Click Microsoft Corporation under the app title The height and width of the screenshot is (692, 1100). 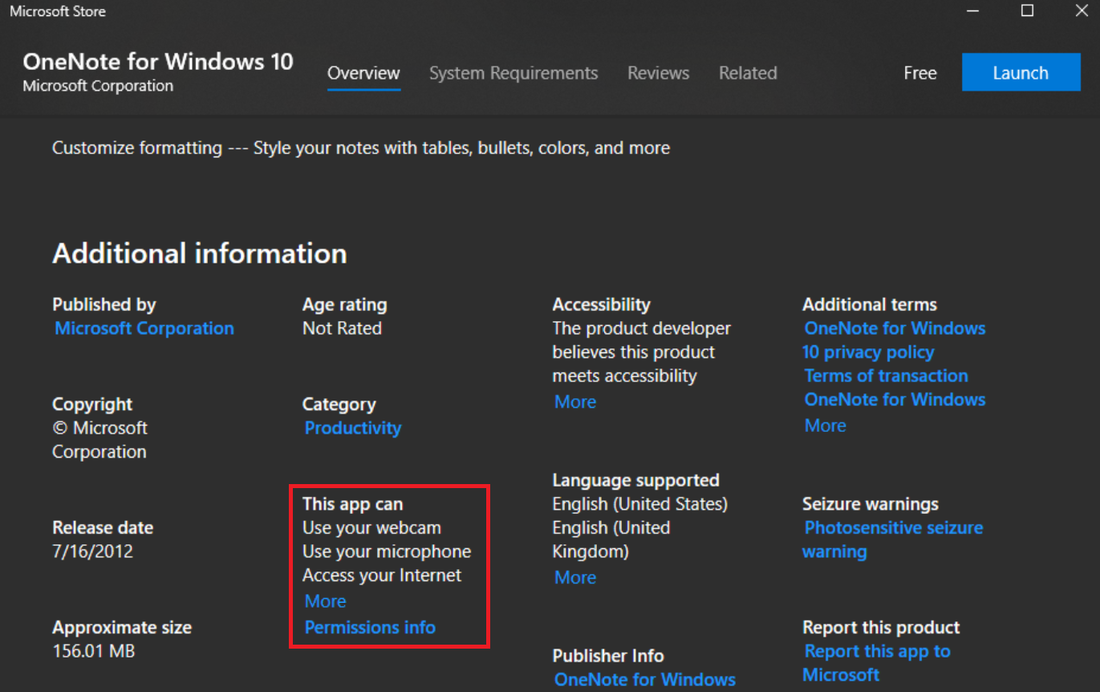pyautogui.click(x=98, y=86)
